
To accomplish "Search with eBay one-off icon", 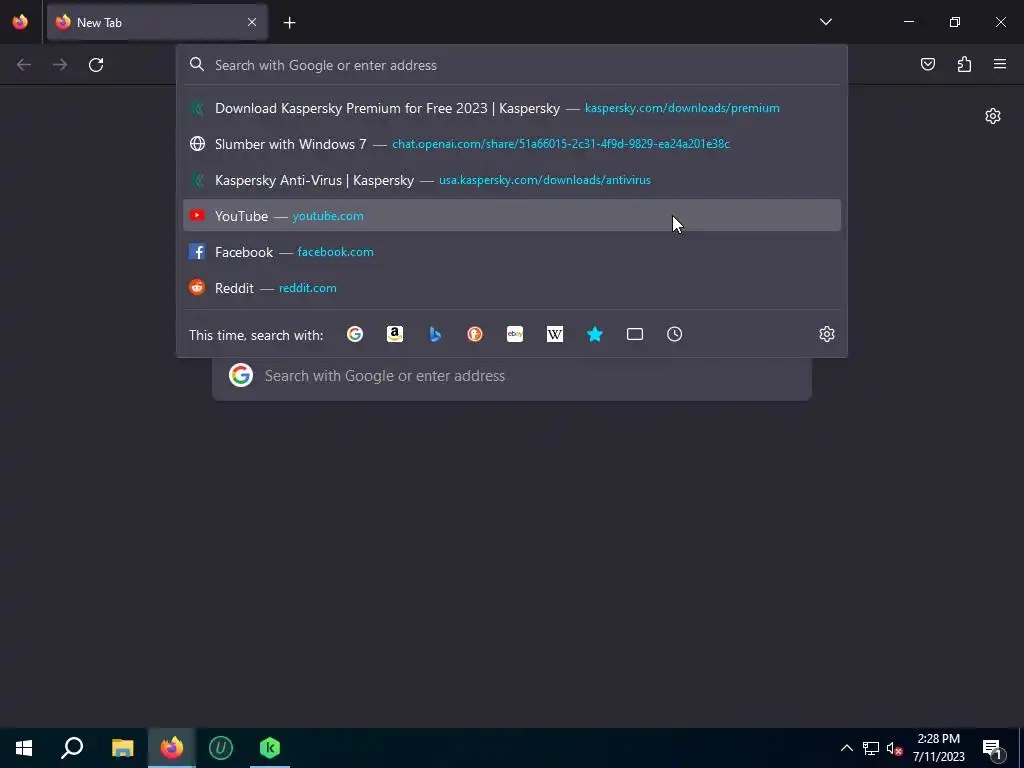I will pos(515,334).
